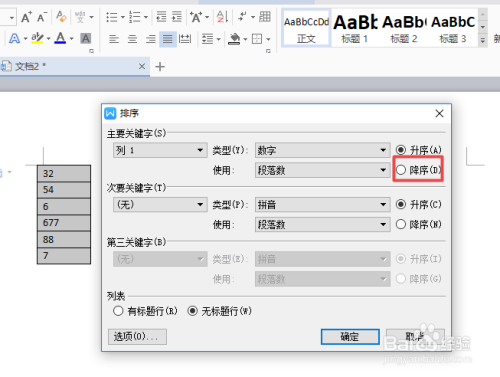Click table cell containing 677
500x377 pixels.
coord(64,223)
